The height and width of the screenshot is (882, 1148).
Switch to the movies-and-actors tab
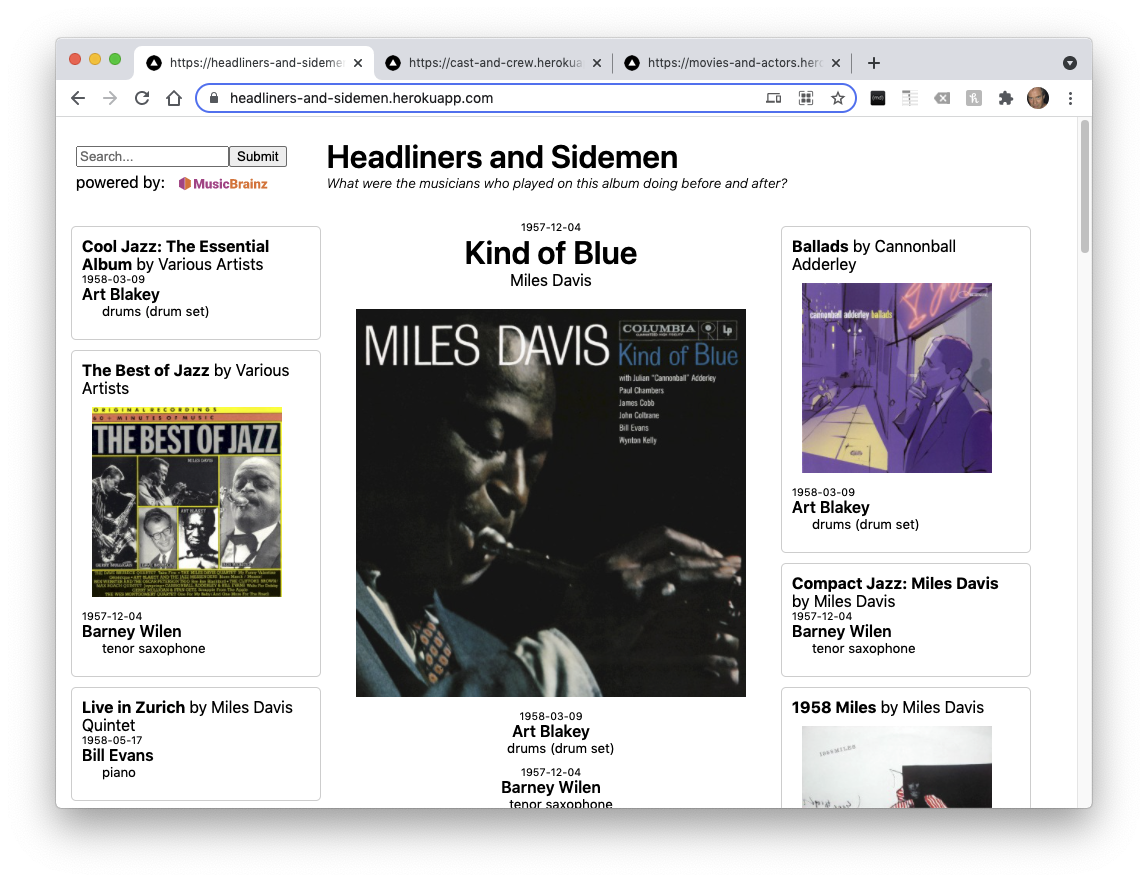[735, 63]
